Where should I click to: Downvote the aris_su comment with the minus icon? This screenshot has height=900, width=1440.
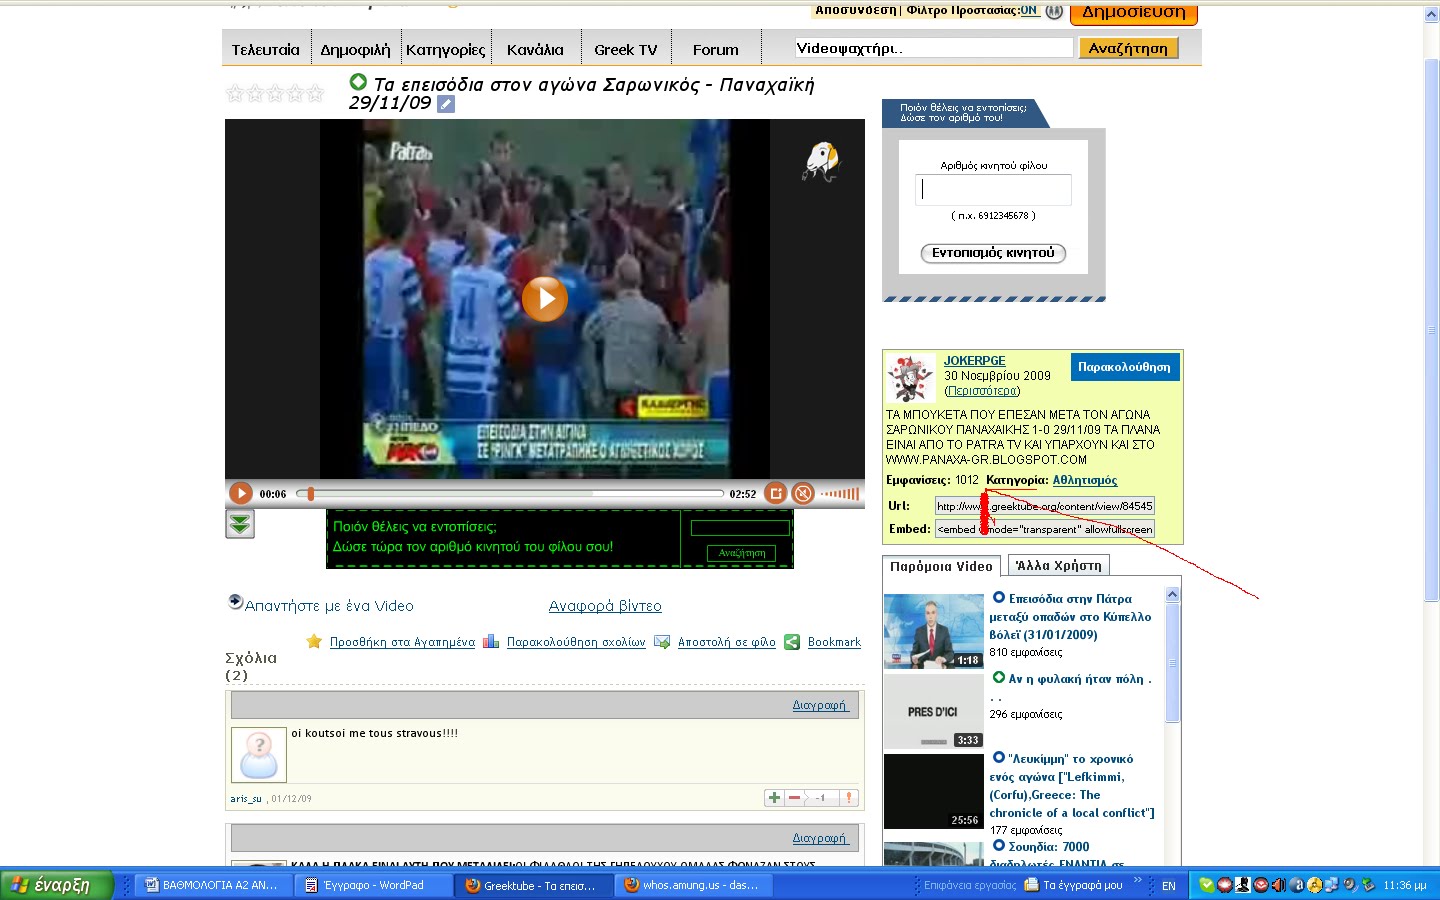point(794,798)
